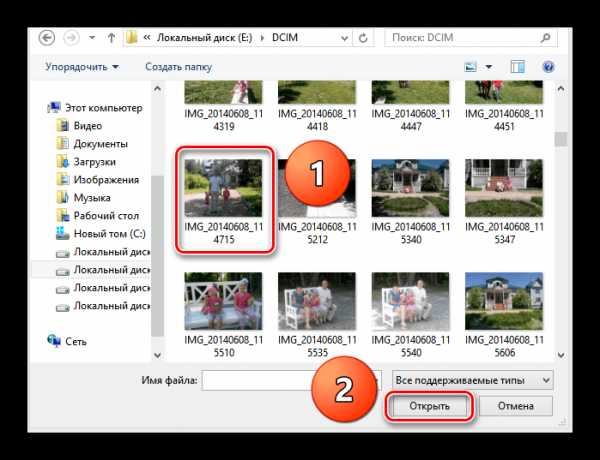
Task: Click the file list scroll up arrow
Action: (x=561, y=89)
